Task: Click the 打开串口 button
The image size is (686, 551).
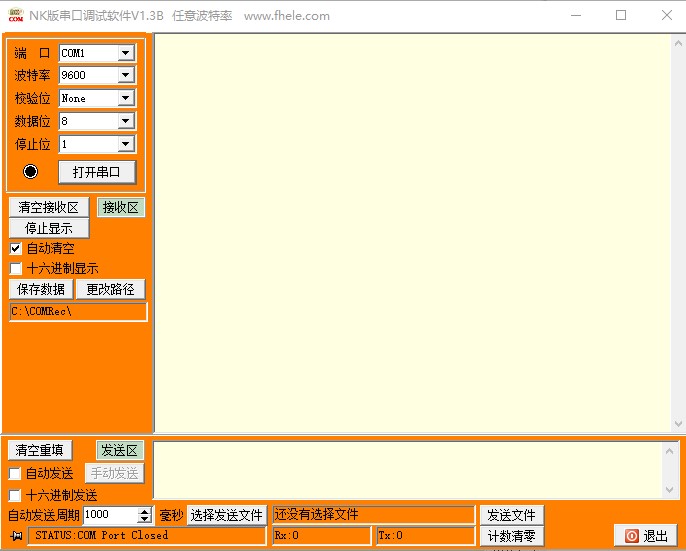Action: 97,172
